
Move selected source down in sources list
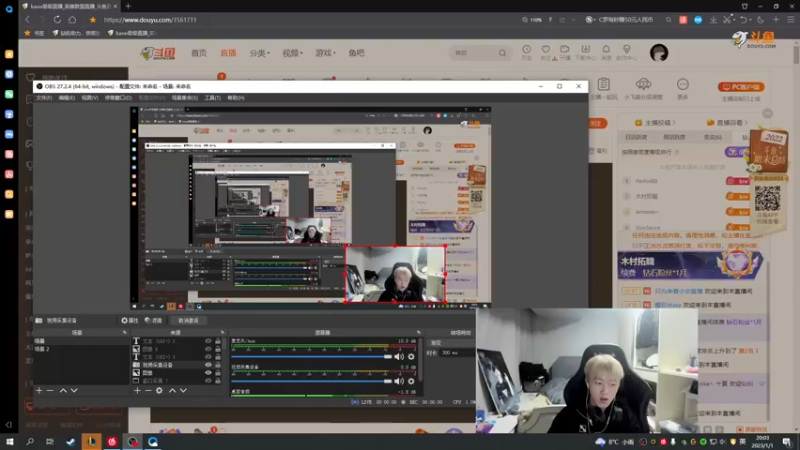tap(183, 390)
